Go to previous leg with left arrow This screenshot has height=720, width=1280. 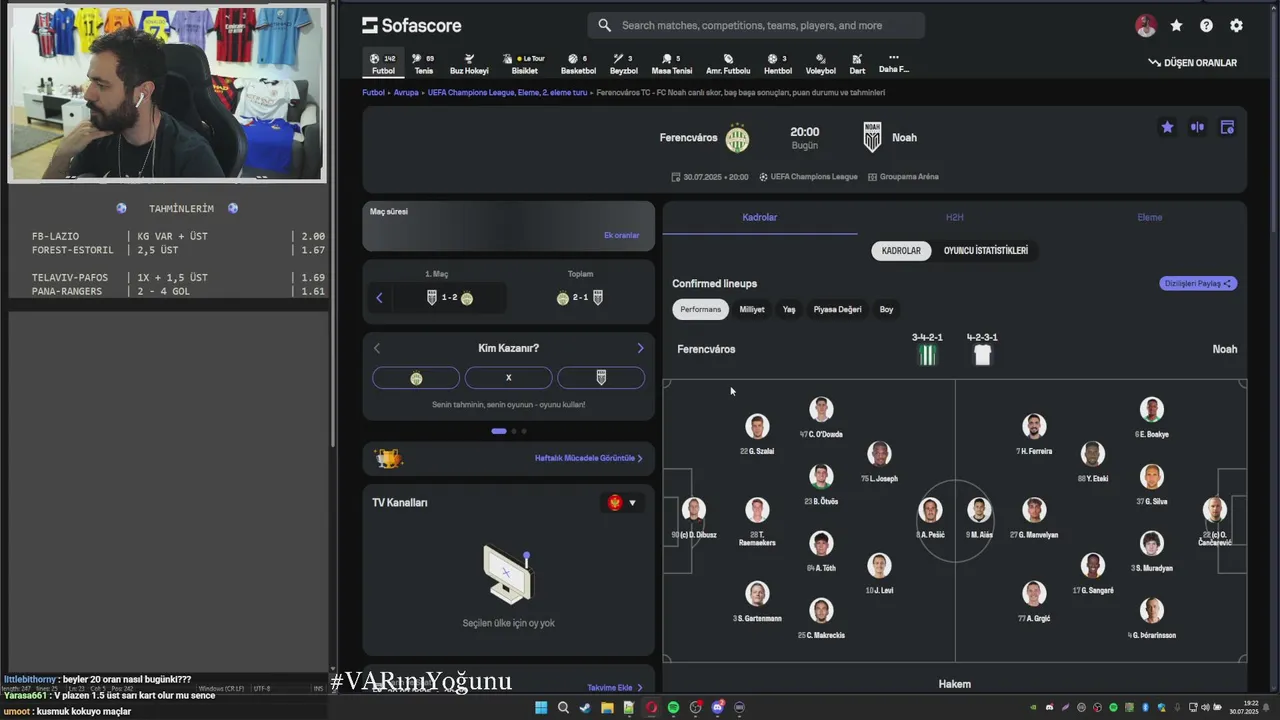point(379,298)
